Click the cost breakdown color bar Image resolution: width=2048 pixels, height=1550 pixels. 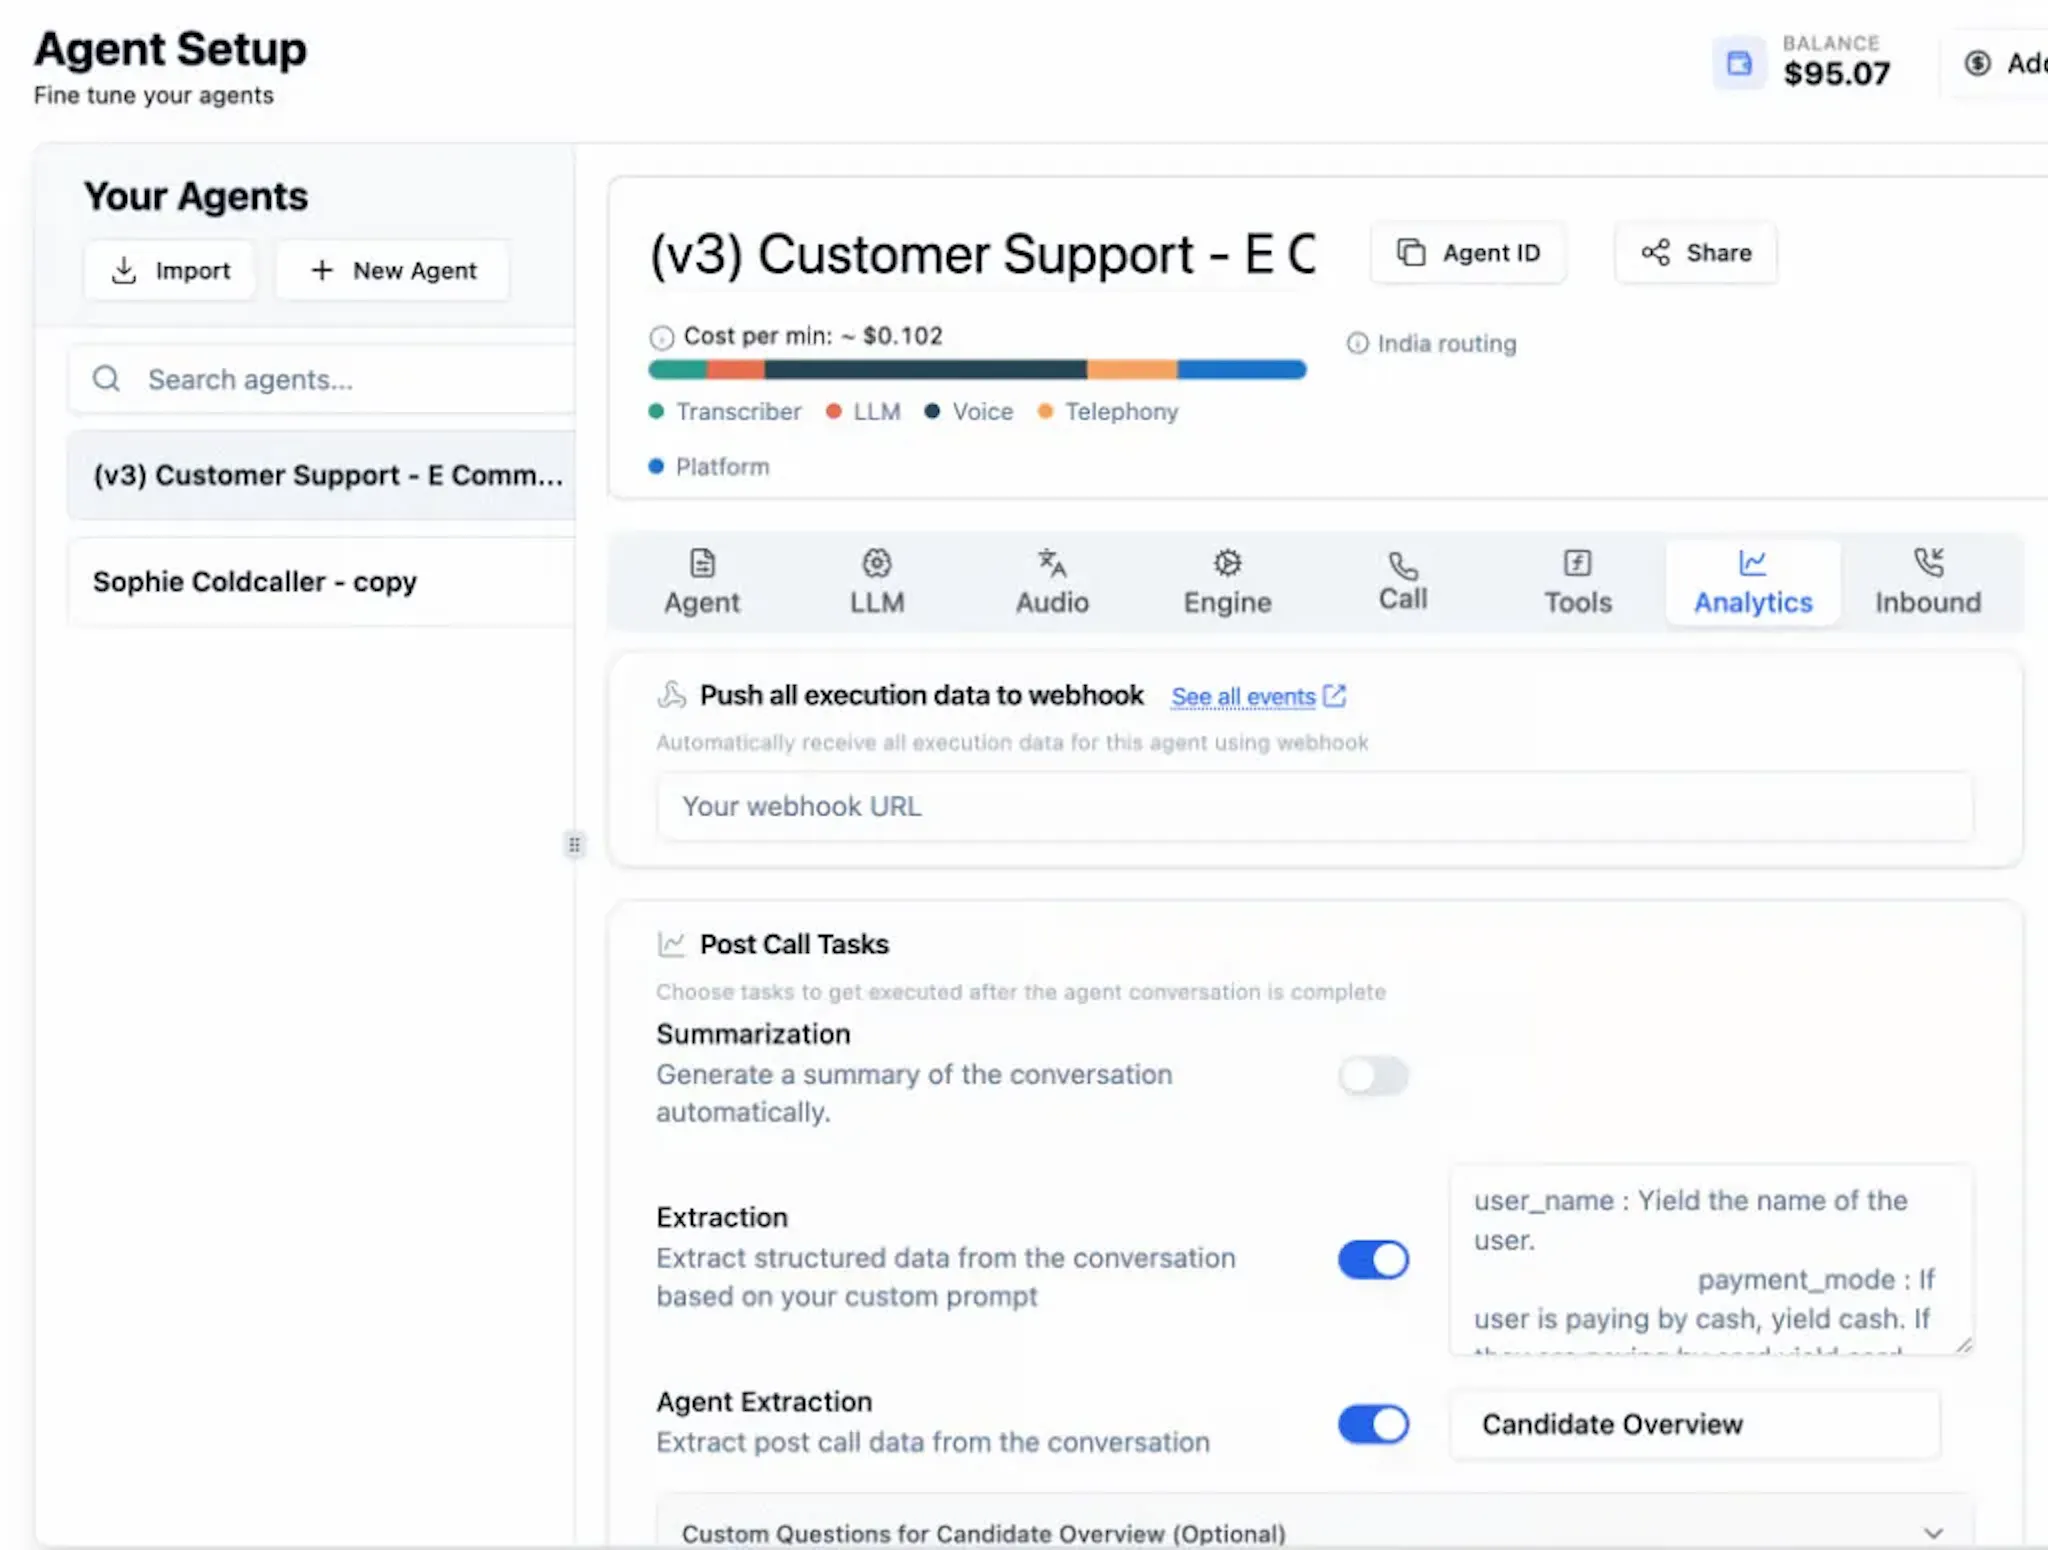point(977,369)
